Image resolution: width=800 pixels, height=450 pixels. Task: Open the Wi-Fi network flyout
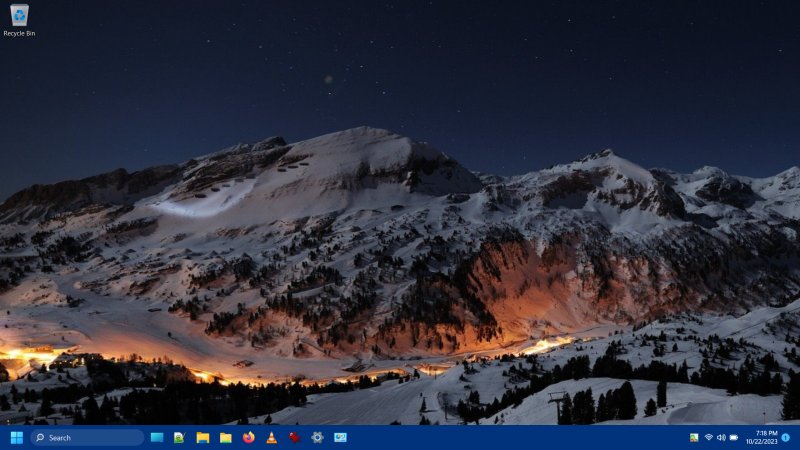click(708, 437)
